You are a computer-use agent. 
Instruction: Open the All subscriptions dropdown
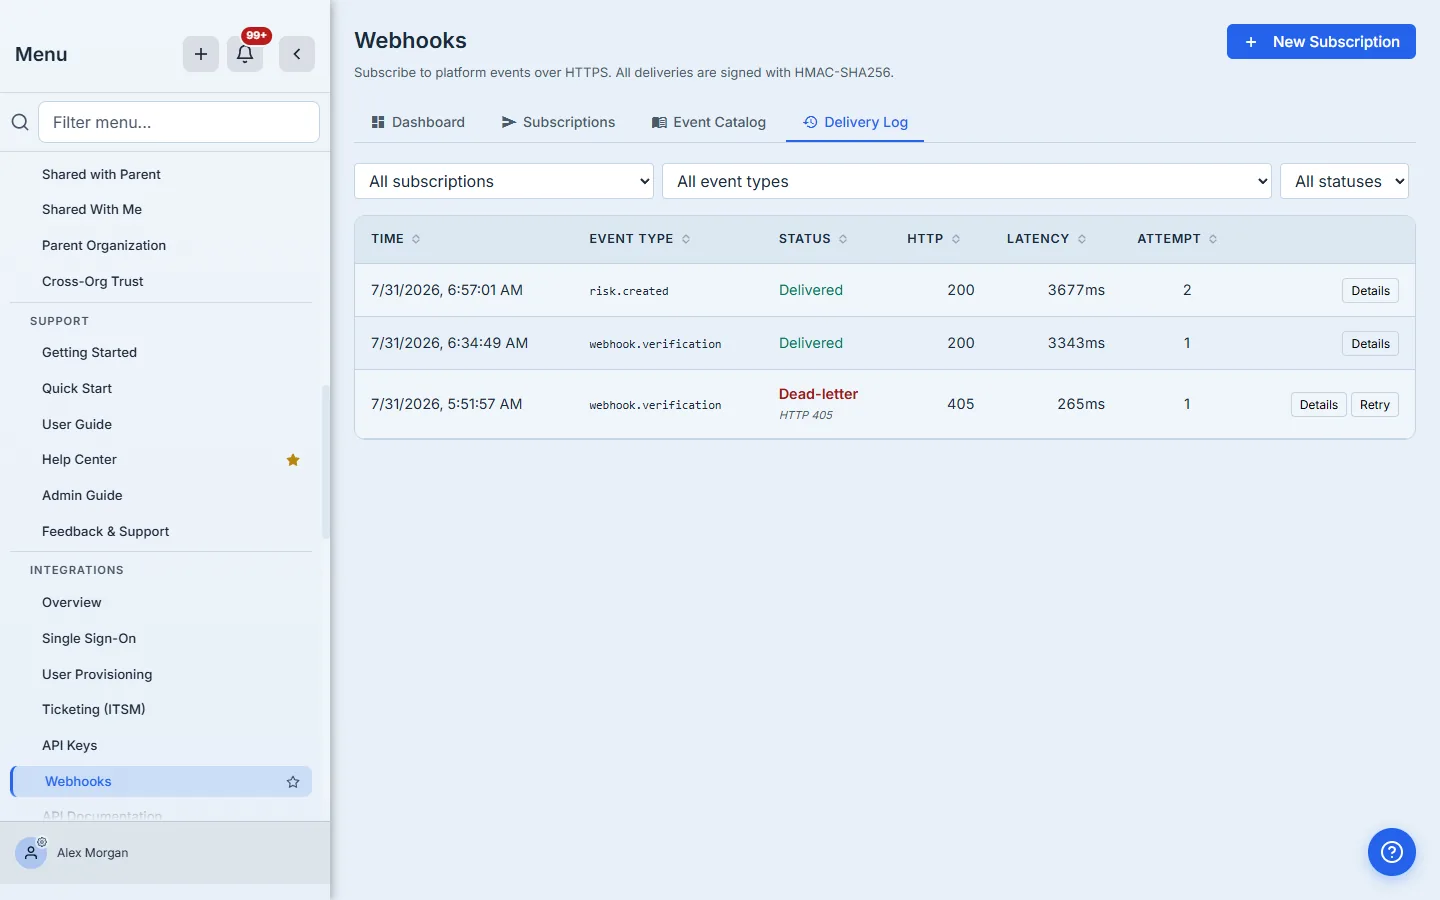[504, 181]
